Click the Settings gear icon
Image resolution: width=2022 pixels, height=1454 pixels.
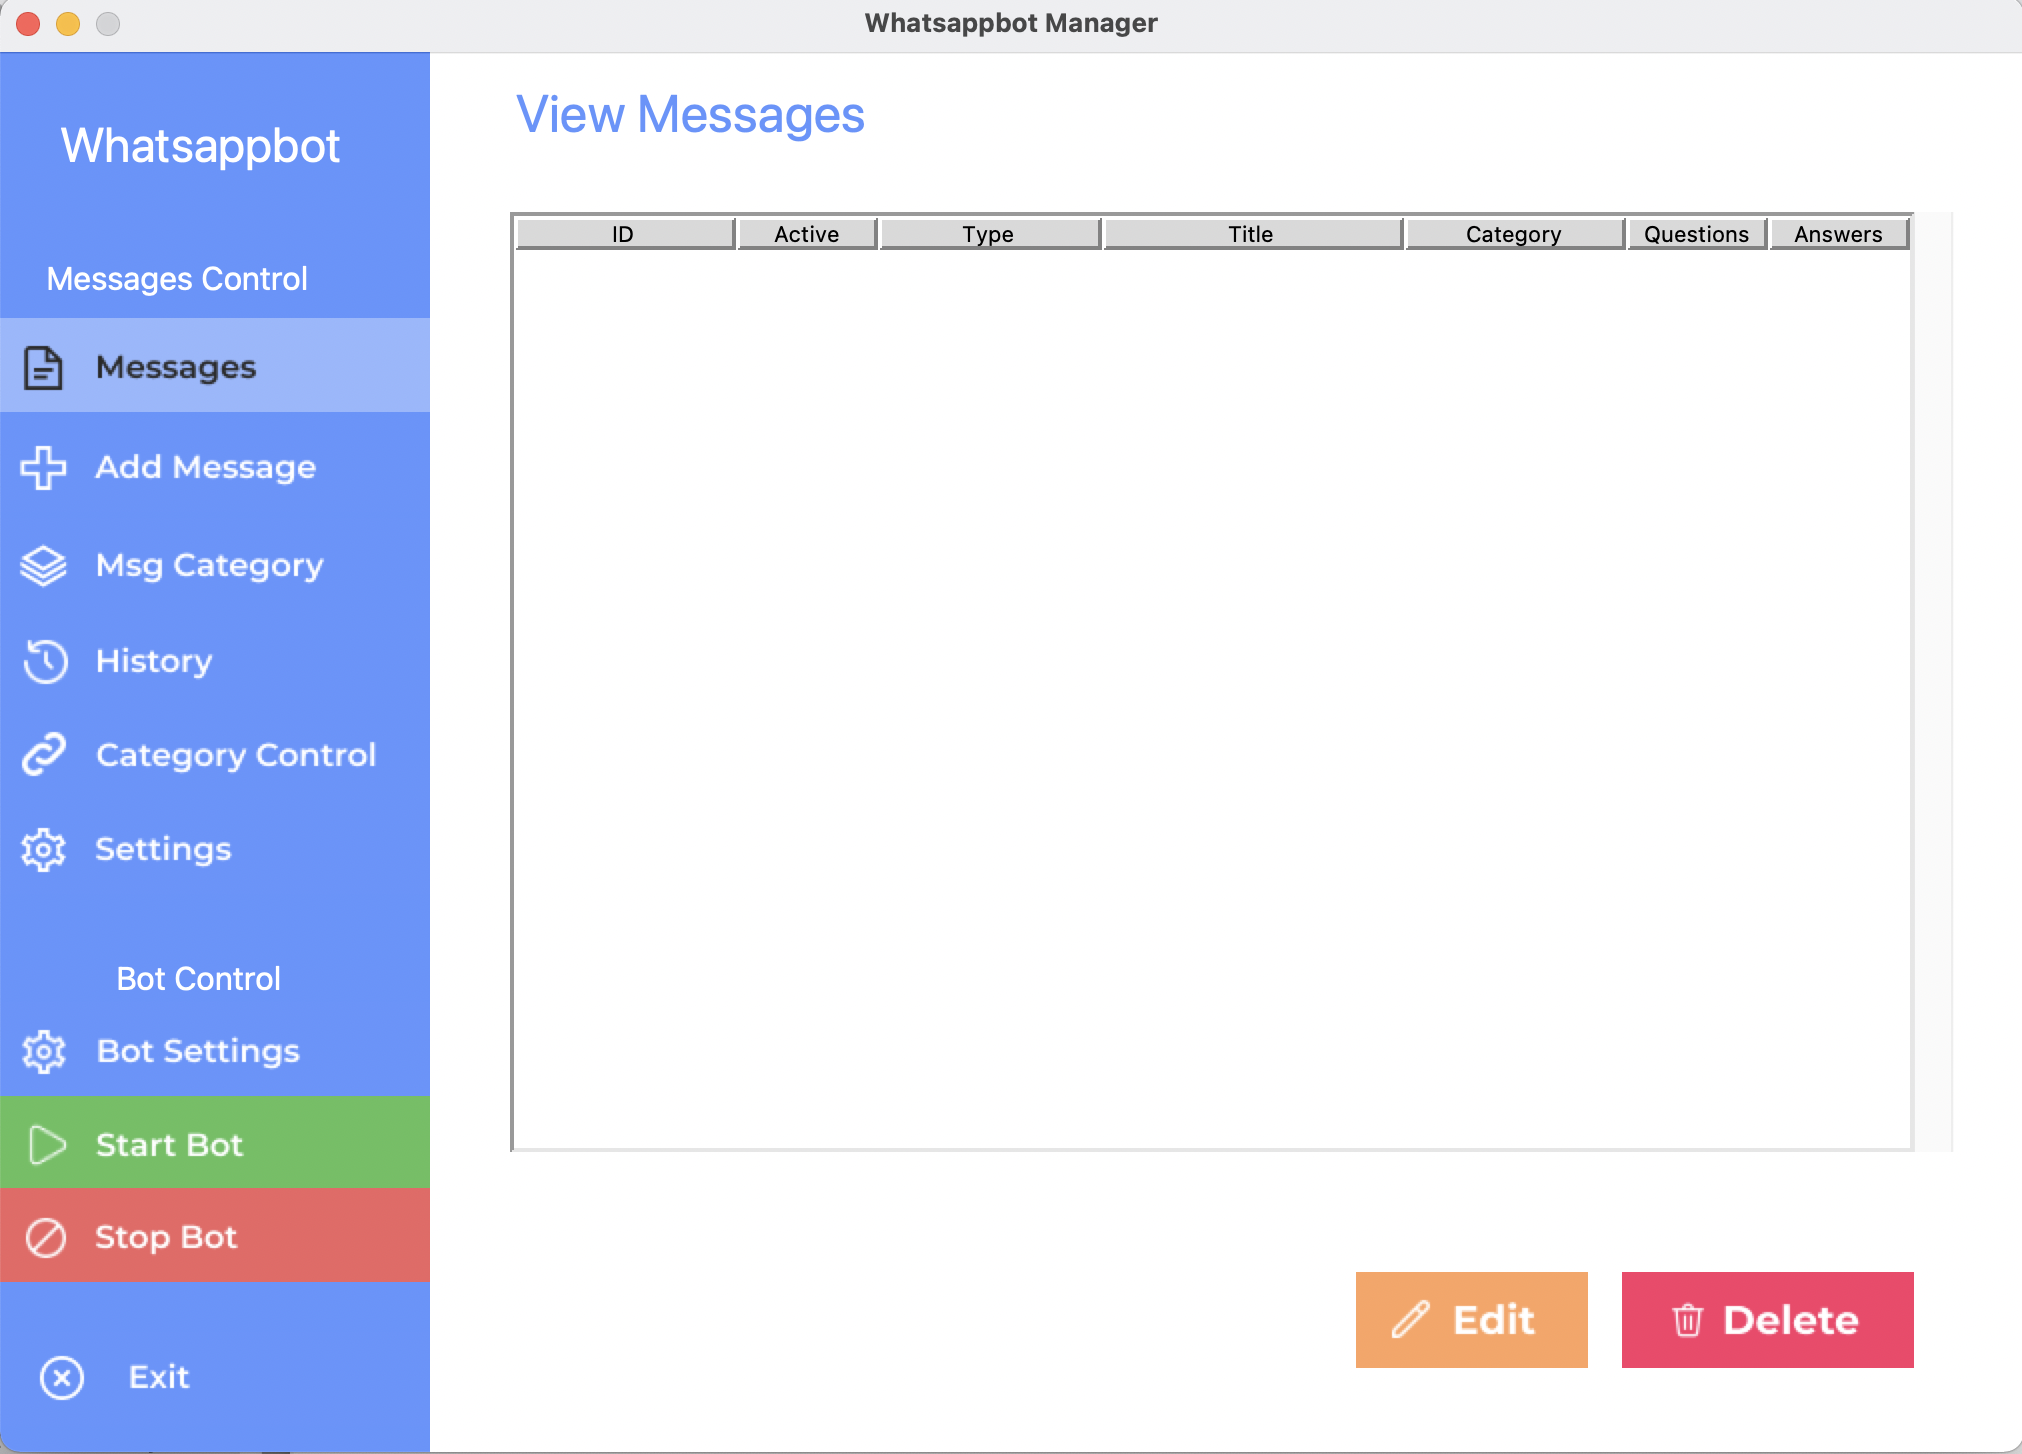click(43, 850)
